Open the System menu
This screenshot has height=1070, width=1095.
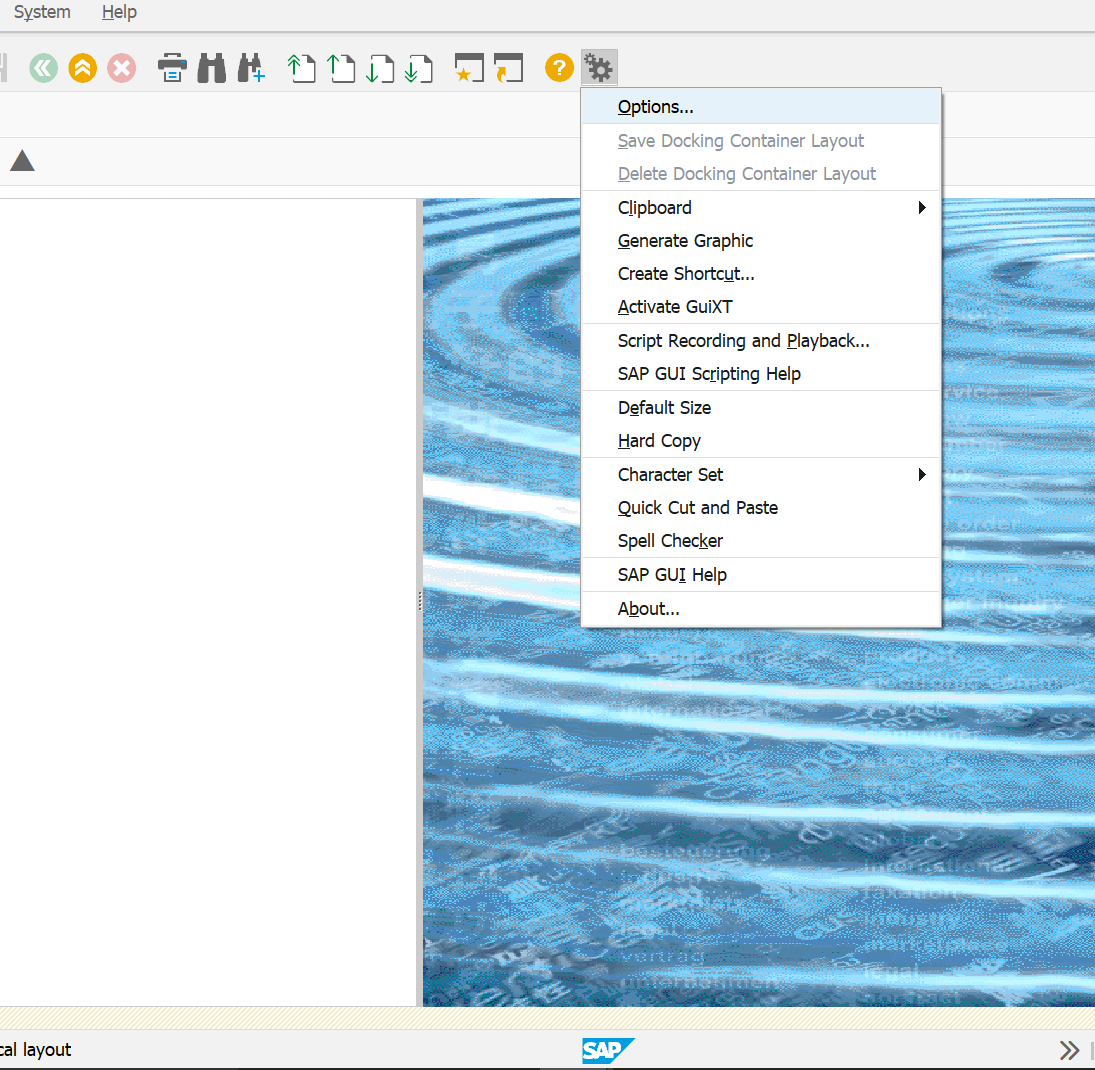coord(41,12)
